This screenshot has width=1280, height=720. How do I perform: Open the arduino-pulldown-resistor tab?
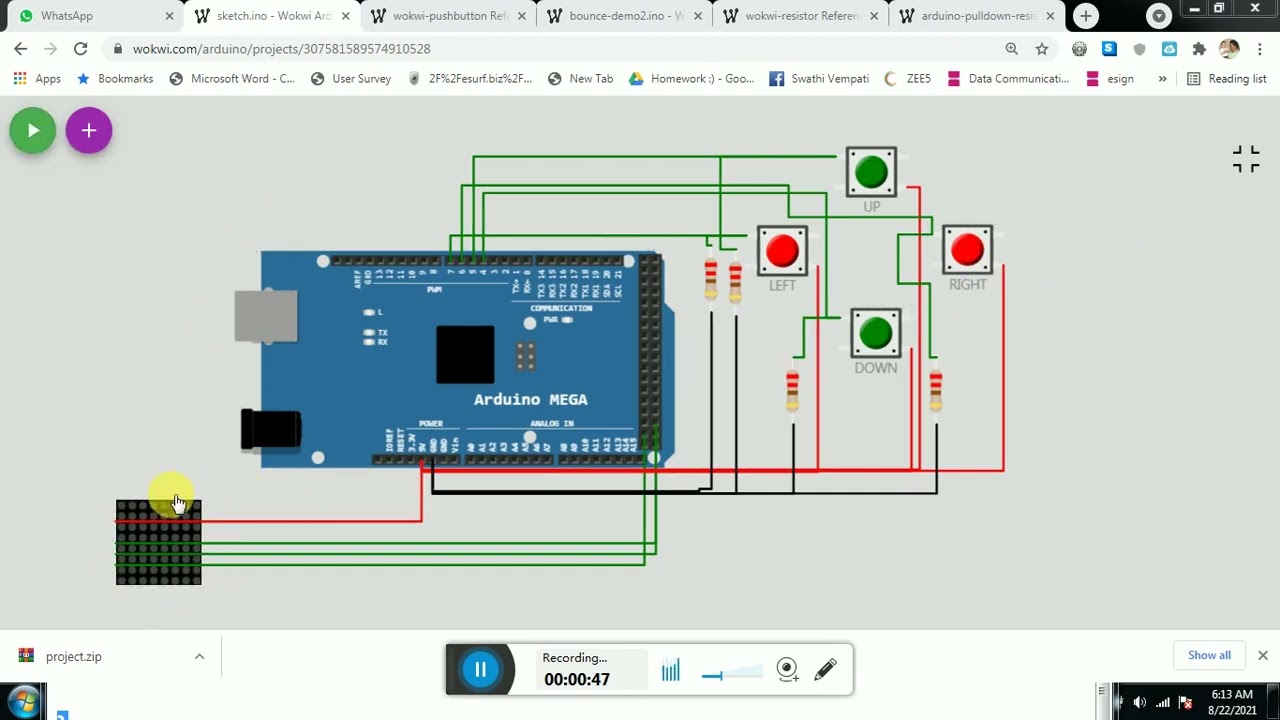pos(977,16)
